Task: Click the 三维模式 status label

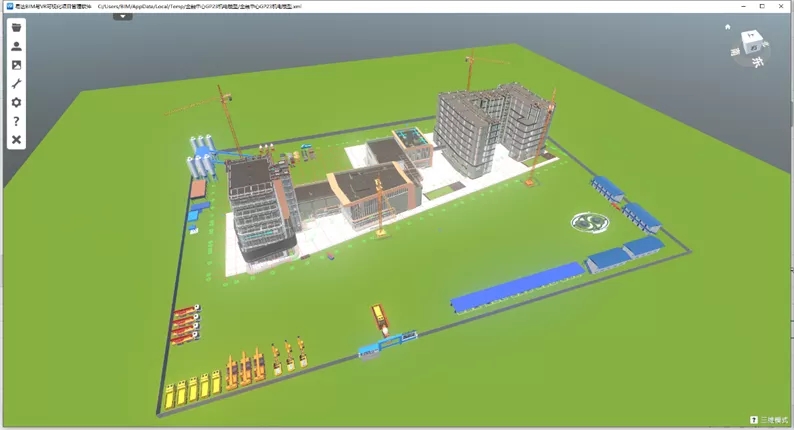Action: [x=774, y=420]
